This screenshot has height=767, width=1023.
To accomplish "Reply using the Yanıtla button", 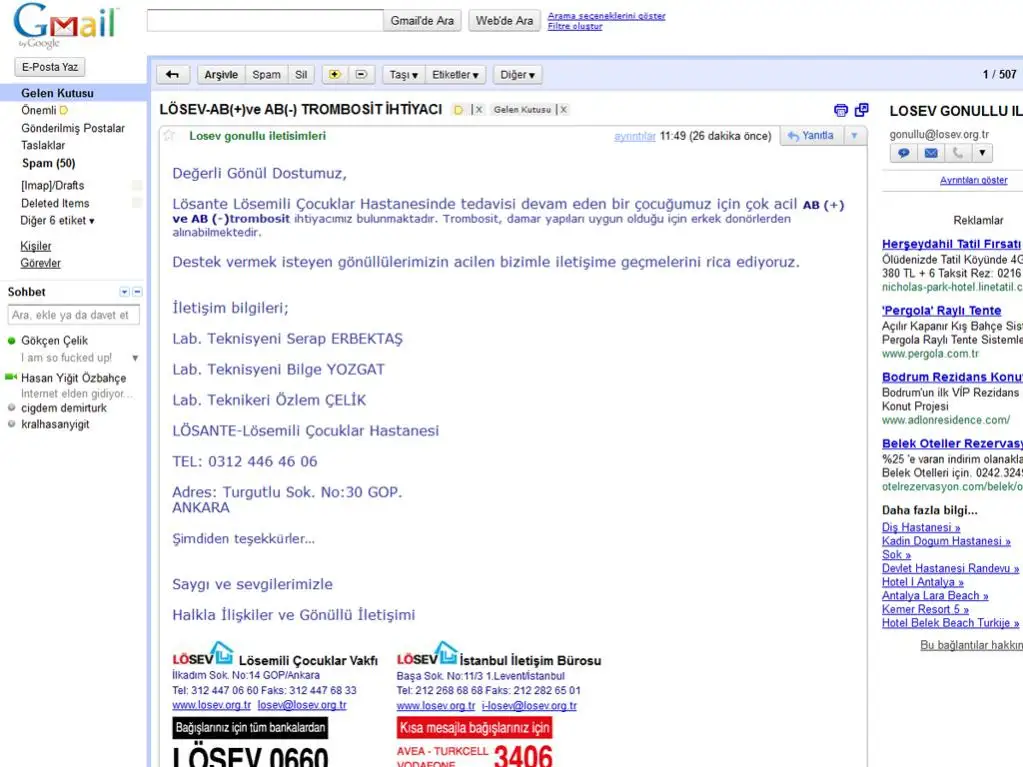I will [811, 136].
